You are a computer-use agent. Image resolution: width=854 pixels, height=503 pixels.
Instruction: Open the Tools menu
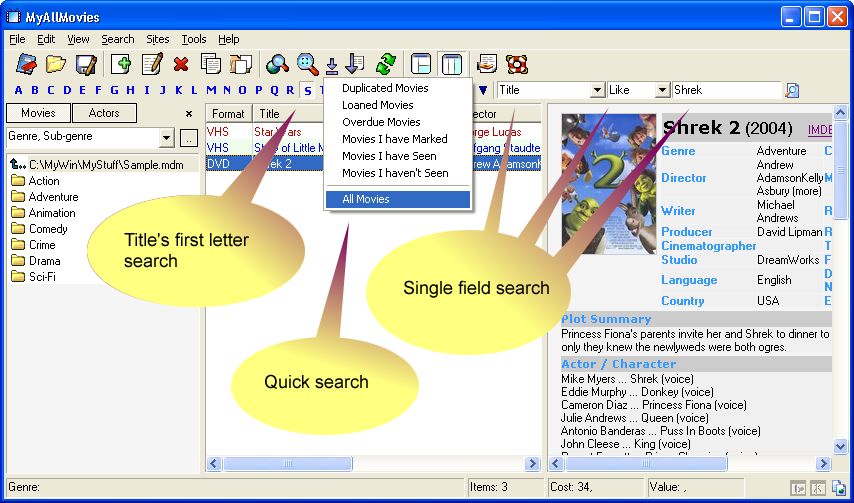point(194,39)
